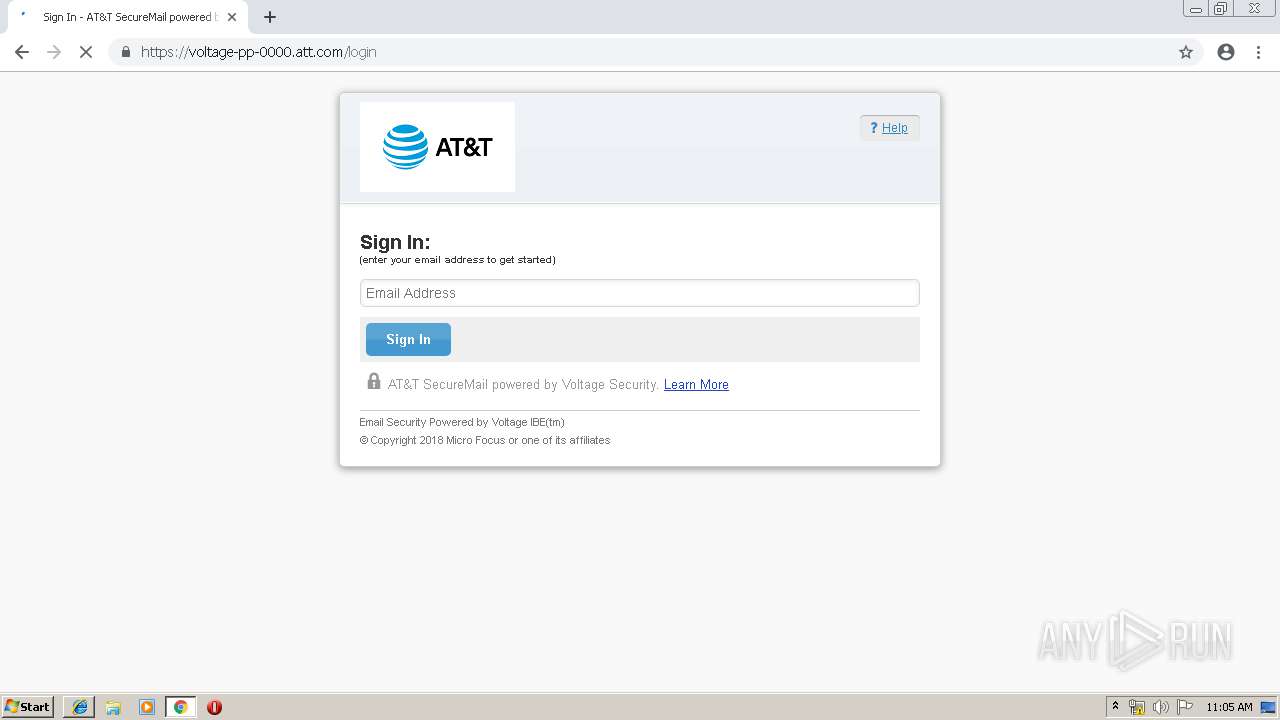Open the Chrome three-dot menu
The height and width of the screenshot is (720, 1280).
[x=1259, y=52]
